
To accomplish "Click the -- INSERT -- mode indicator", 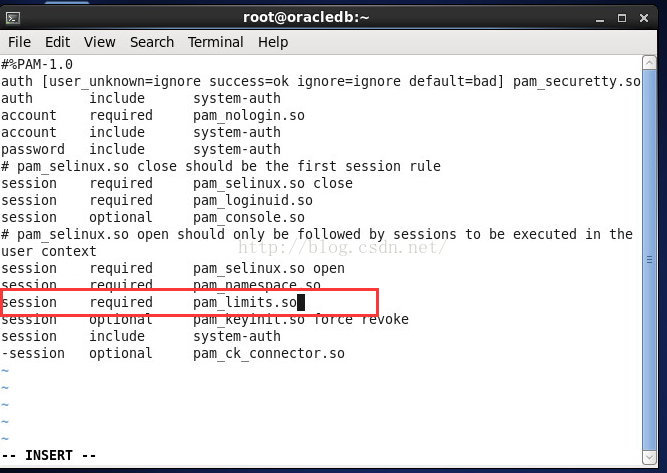I will click(49, 455).
